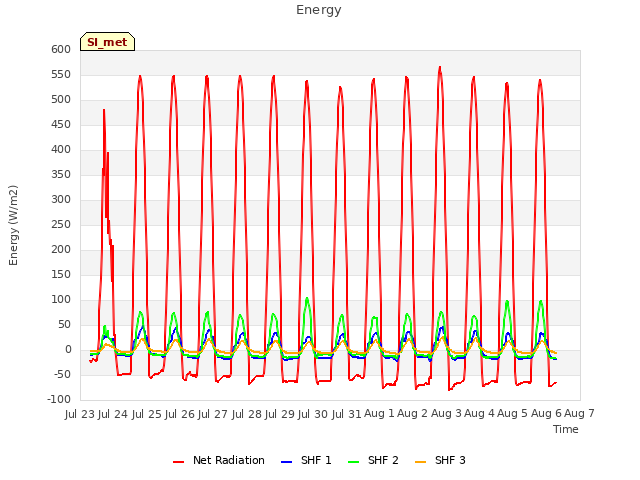The width and height of the screenshot is (640, 480).
Task: Click the orange SHF 3 legend swatch
Action: click(420, 462)
